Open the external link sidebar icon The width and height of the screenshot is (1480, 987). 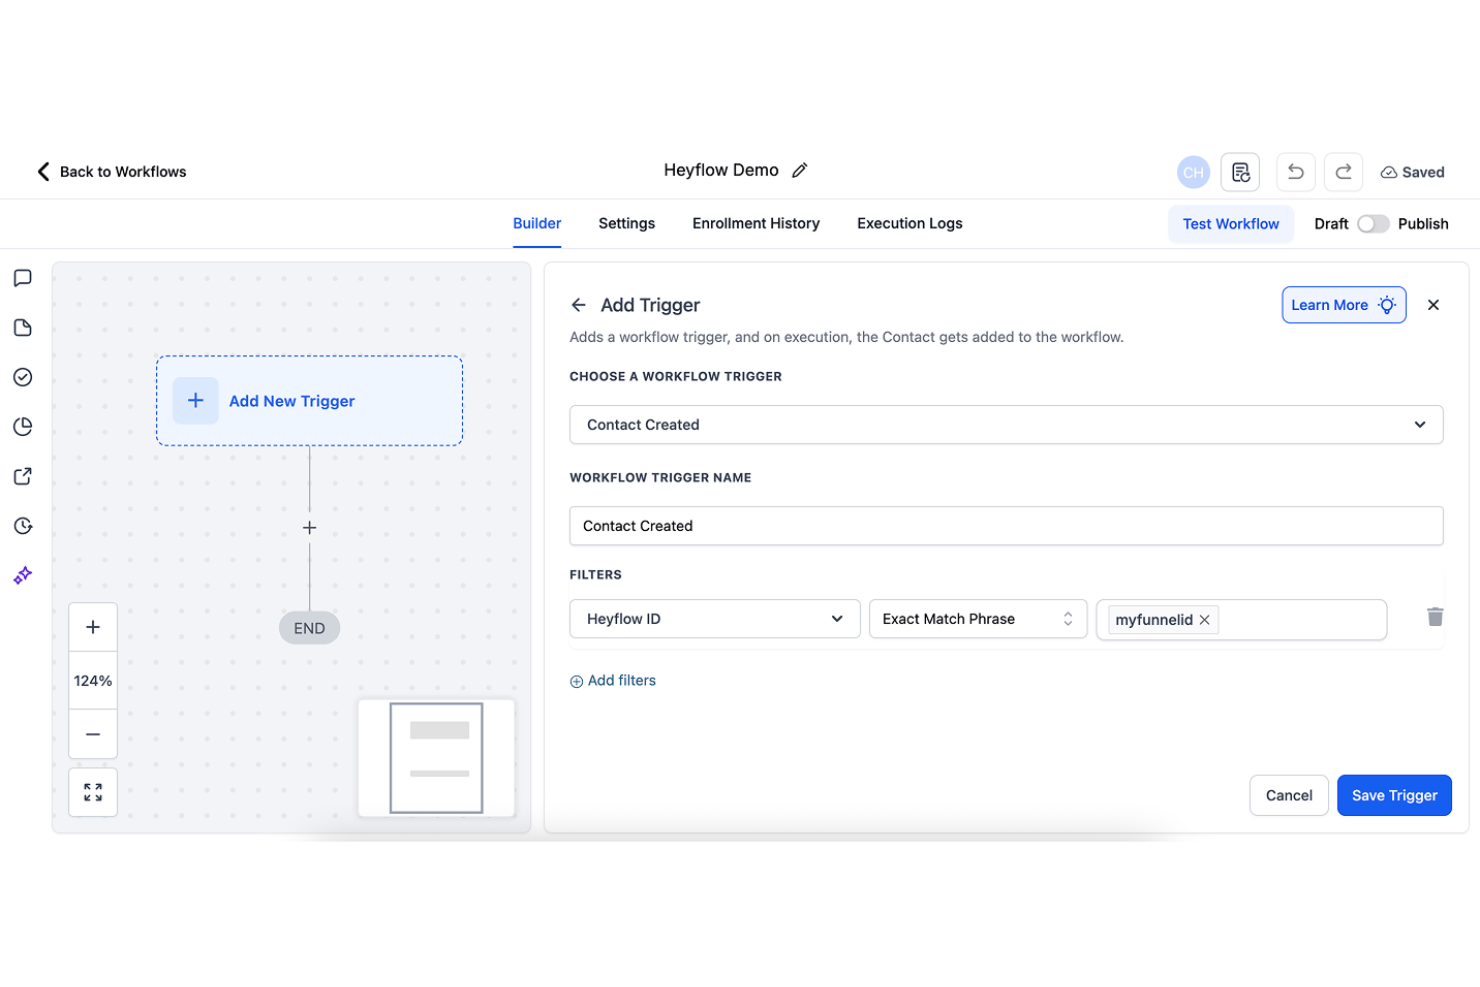click(23, 476)
